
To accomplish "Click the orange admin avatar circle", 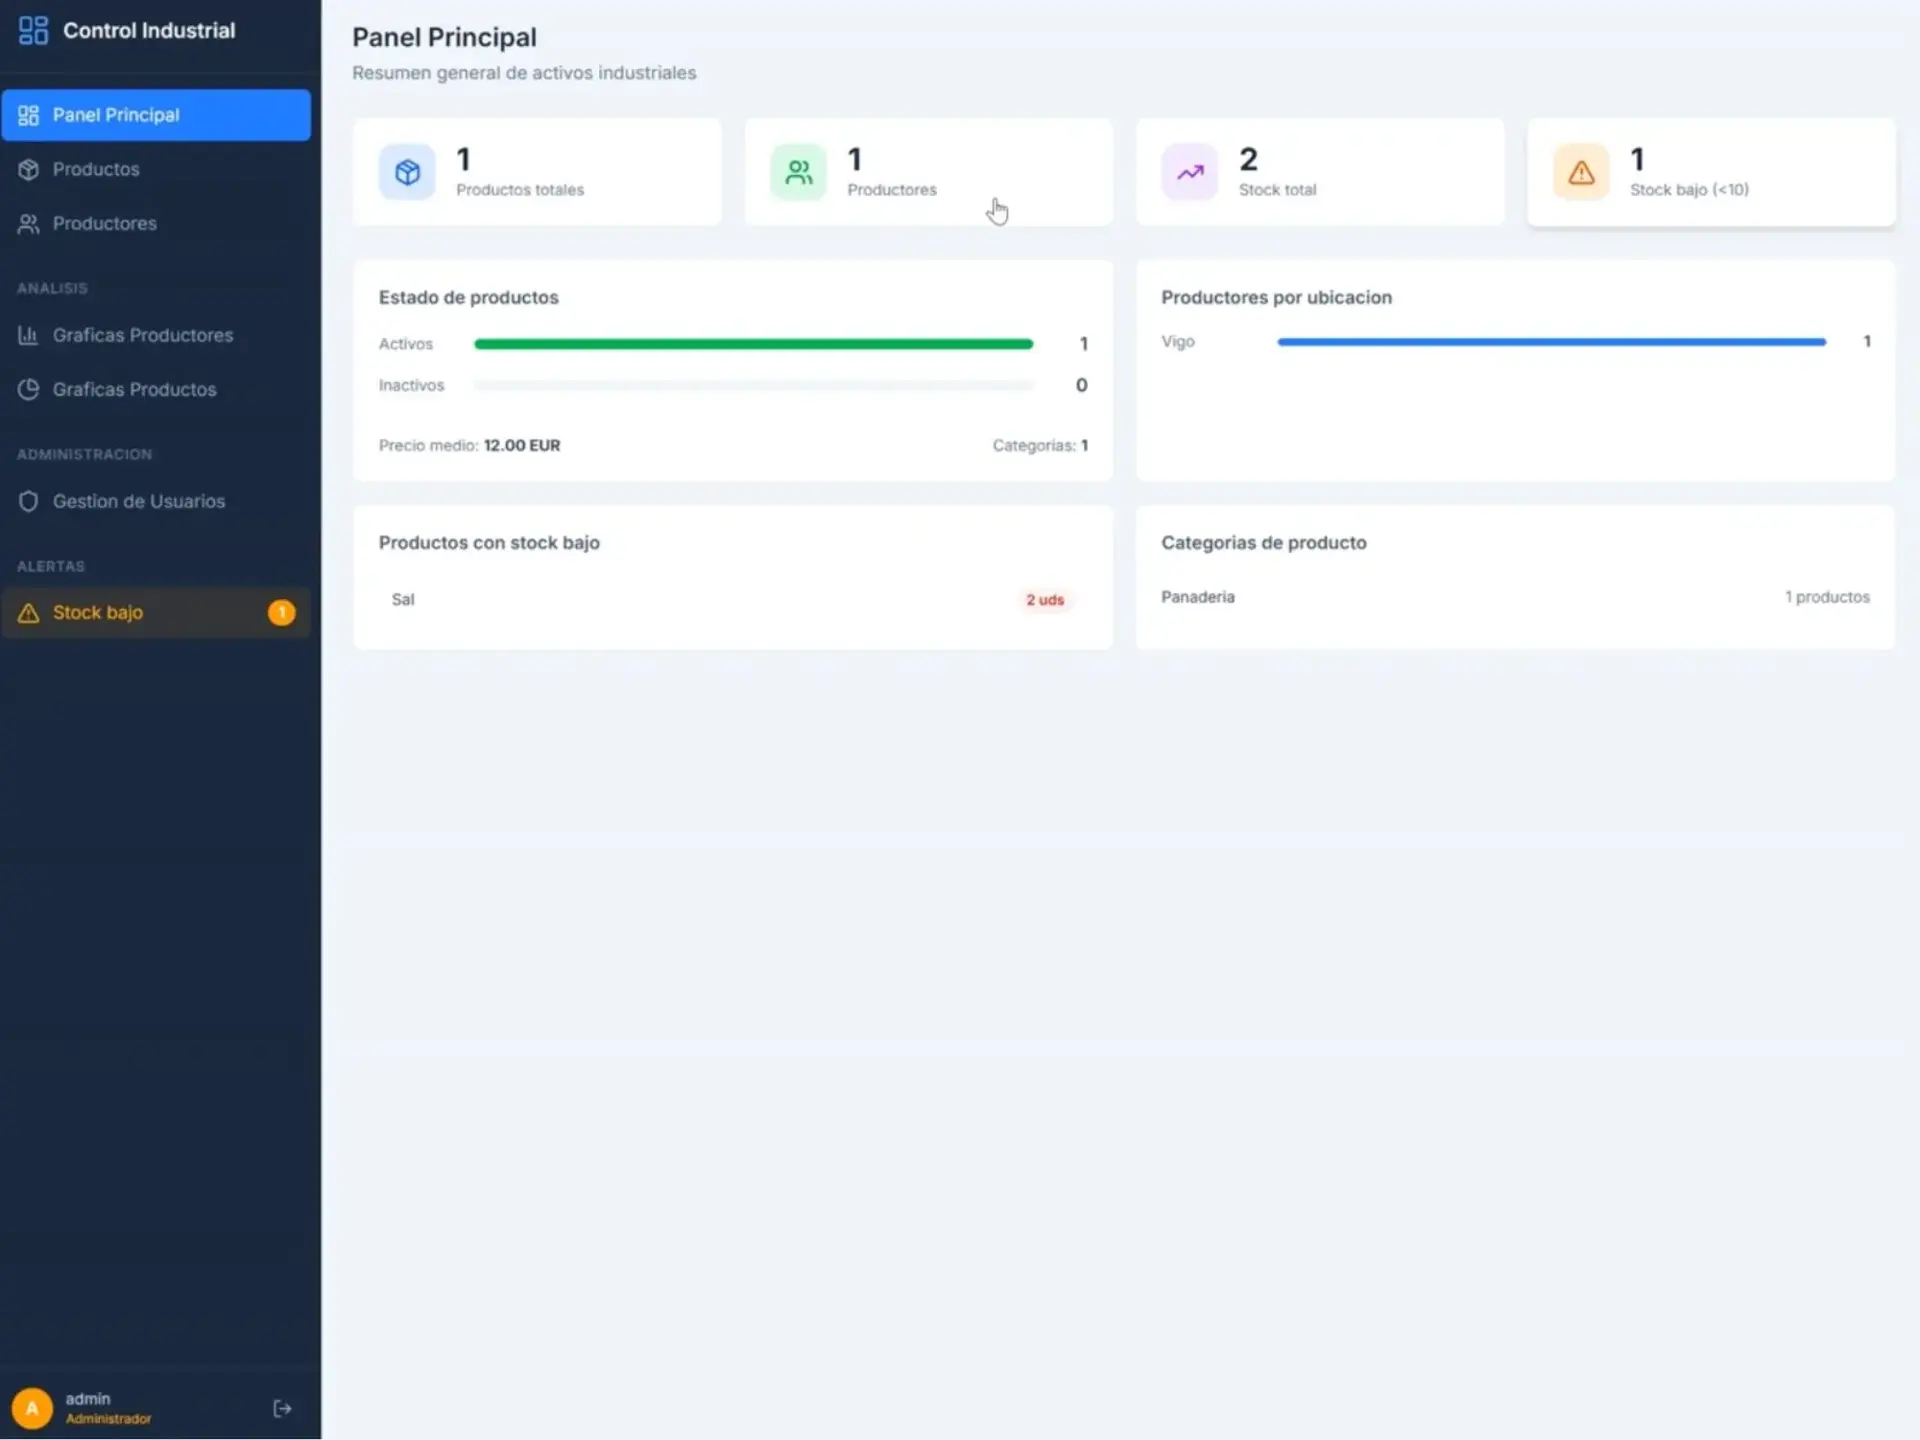I will tap(32, 1408).
